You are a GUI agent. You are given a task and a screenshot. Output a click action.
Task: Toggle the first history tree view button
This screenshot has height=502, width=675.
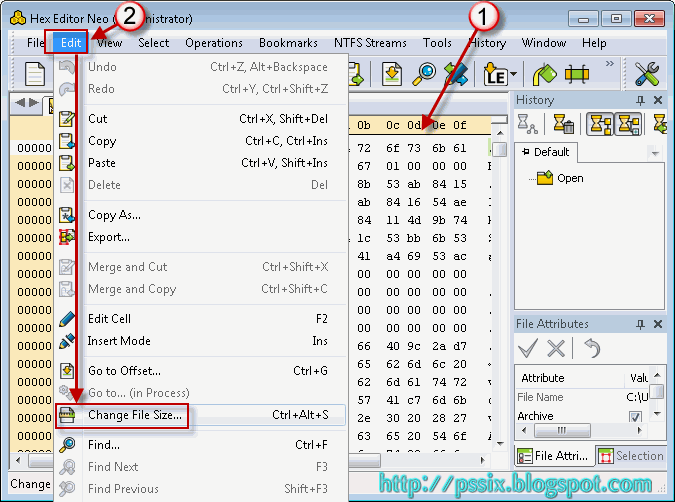600,124
